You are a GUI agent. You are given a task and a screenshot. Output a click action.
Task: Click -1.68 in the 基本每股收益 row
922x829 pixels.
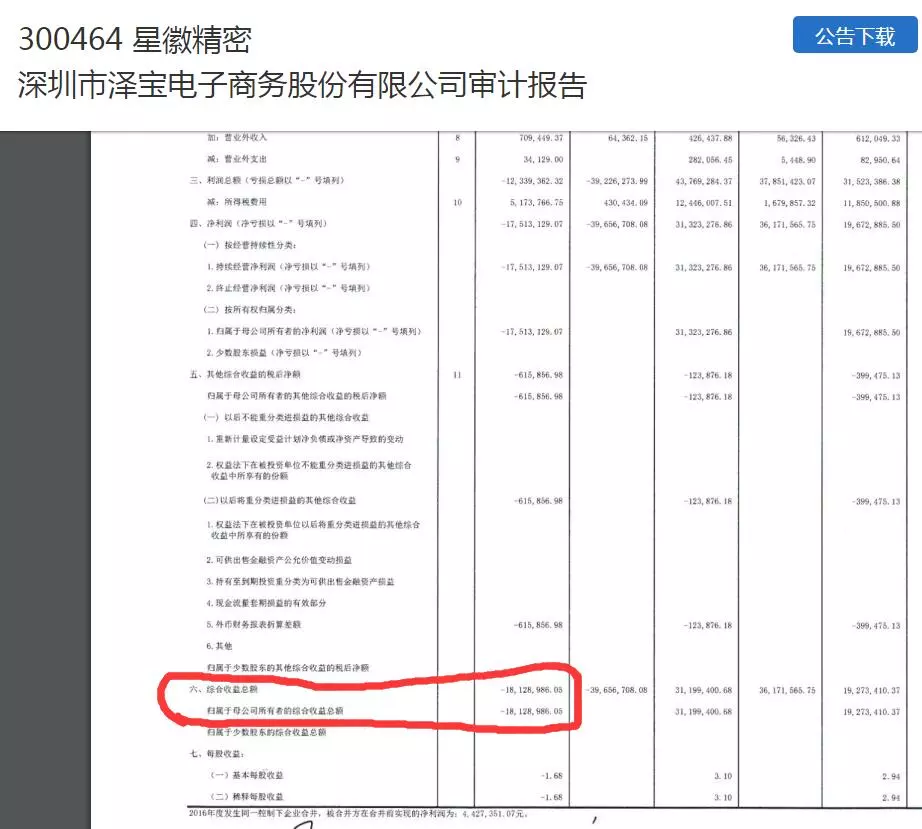coord(552,776)
